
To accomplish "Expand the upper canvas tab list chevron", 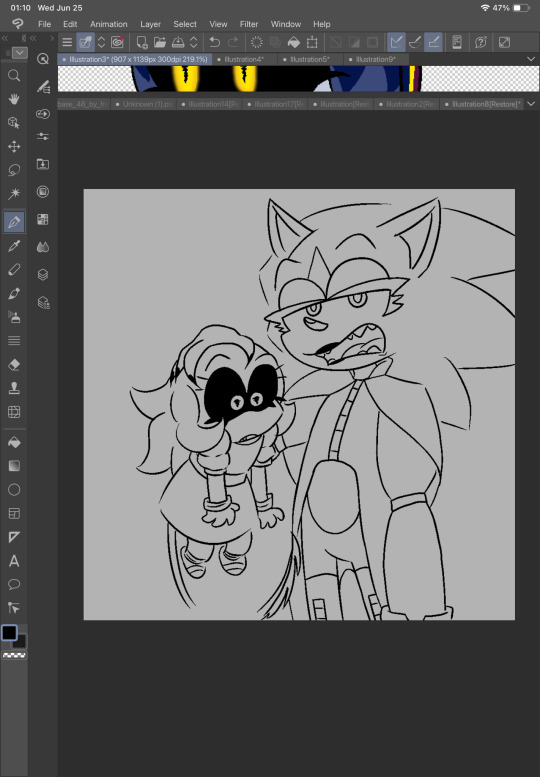I will 531,59.
